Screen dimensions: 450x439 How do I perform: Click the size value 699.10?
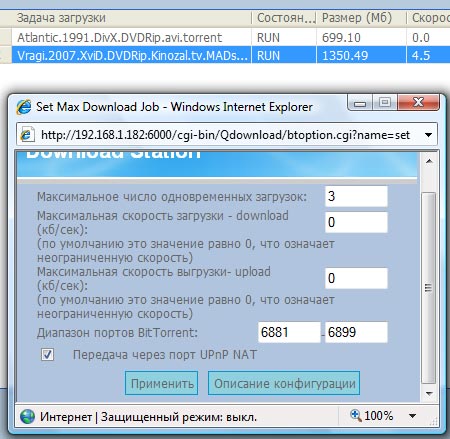[x=341, y=38]
